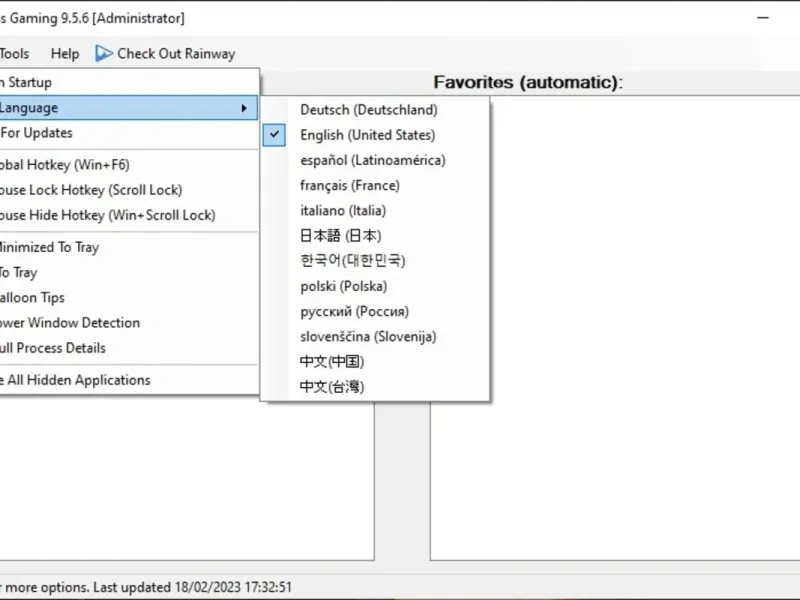Choose the Global Hotkey (Win+F6) option
800x600 pixels.
tap(129, 165)
